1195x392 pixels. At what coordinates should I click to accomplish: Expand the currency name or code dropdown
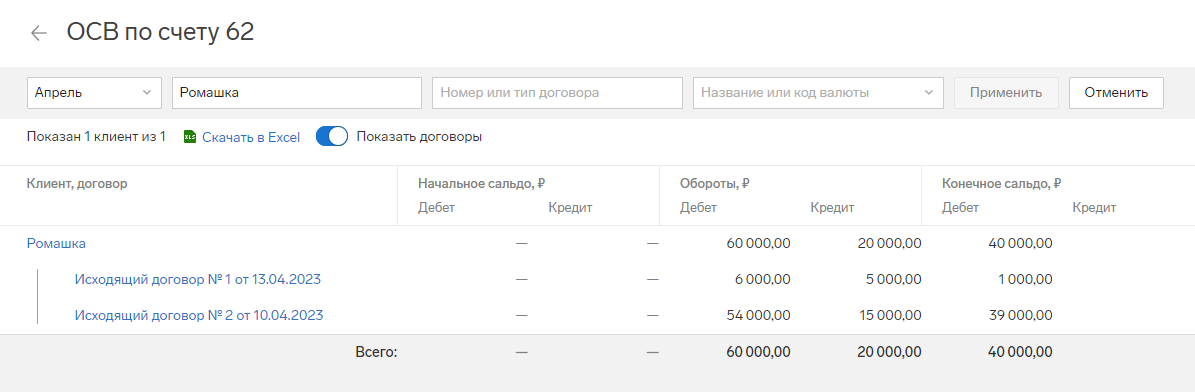tap(819, 93)
